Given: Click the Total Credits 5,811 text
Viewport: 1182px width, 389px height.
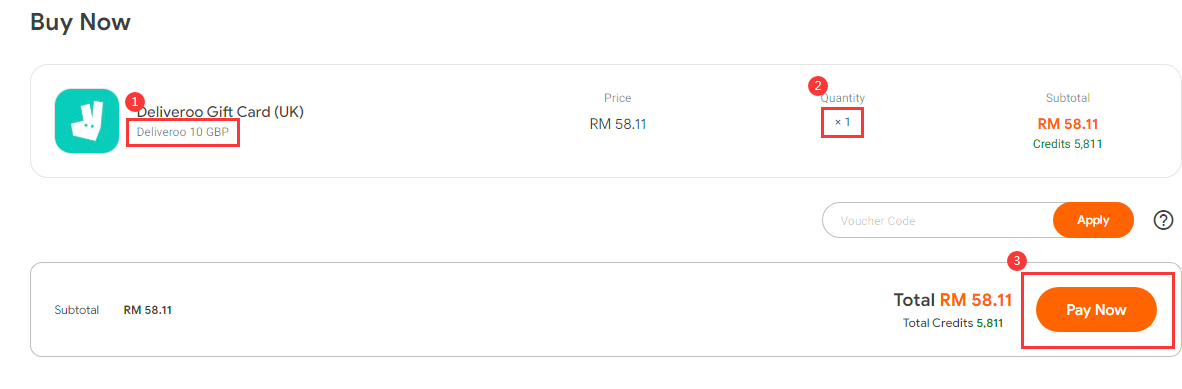Looking at the screenshot, I should pos(953,323).
